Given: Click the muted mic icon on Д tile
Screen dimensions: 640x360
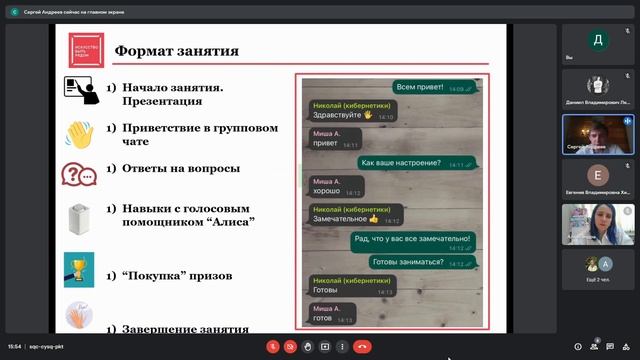Looking at the screenshot, I should click(x=627, y=31).
